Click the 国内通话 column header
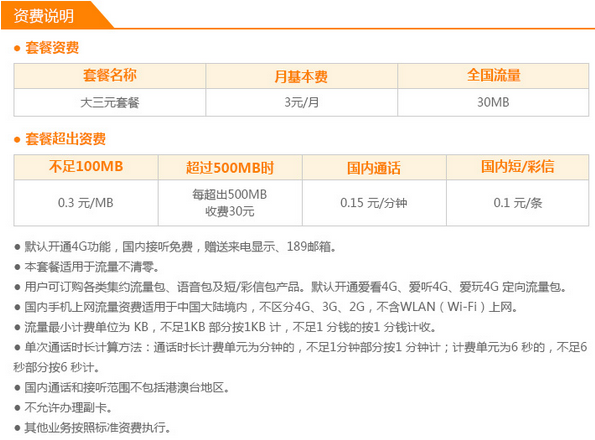 [x=374, y=167]
